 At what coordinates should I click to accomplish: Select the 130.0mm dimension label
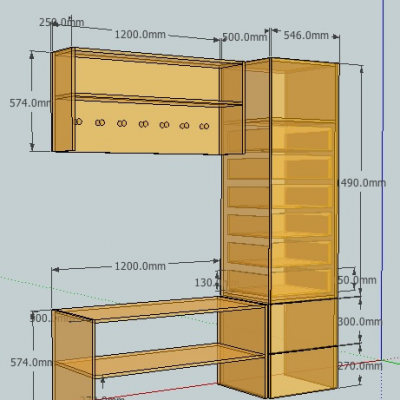(x=217, y=283)
